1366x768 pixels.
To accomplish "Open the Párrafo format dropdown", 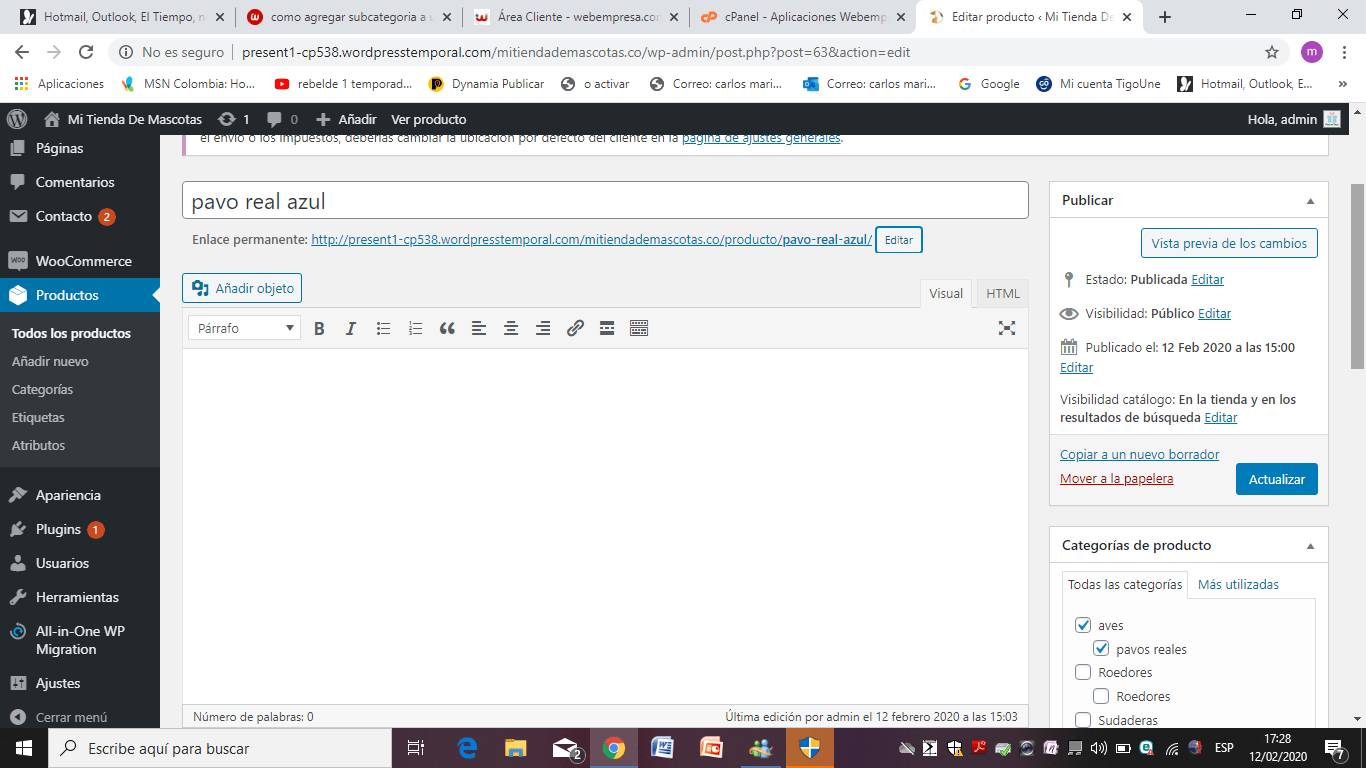I will point(245,328).
